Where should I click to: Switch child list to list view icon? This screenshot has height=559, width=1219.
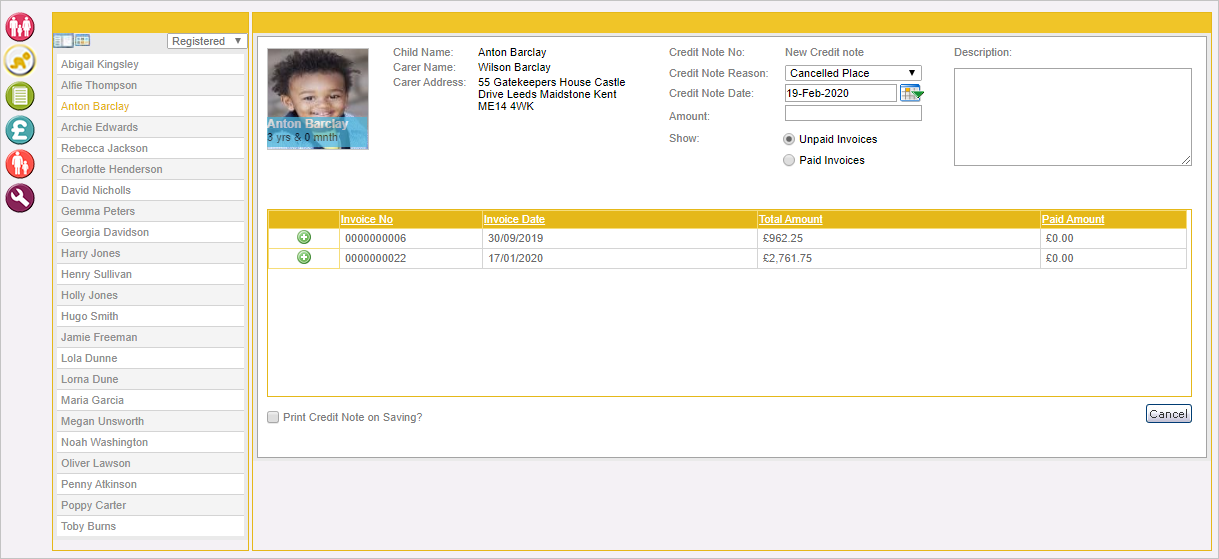63,41
